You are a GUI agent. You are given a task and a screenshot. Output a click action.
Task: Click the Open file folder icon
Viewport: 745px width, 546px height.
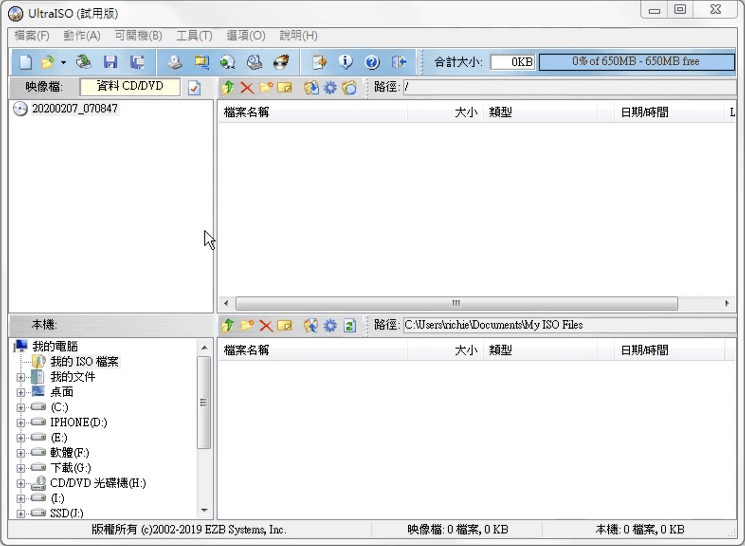coord(47,62)
